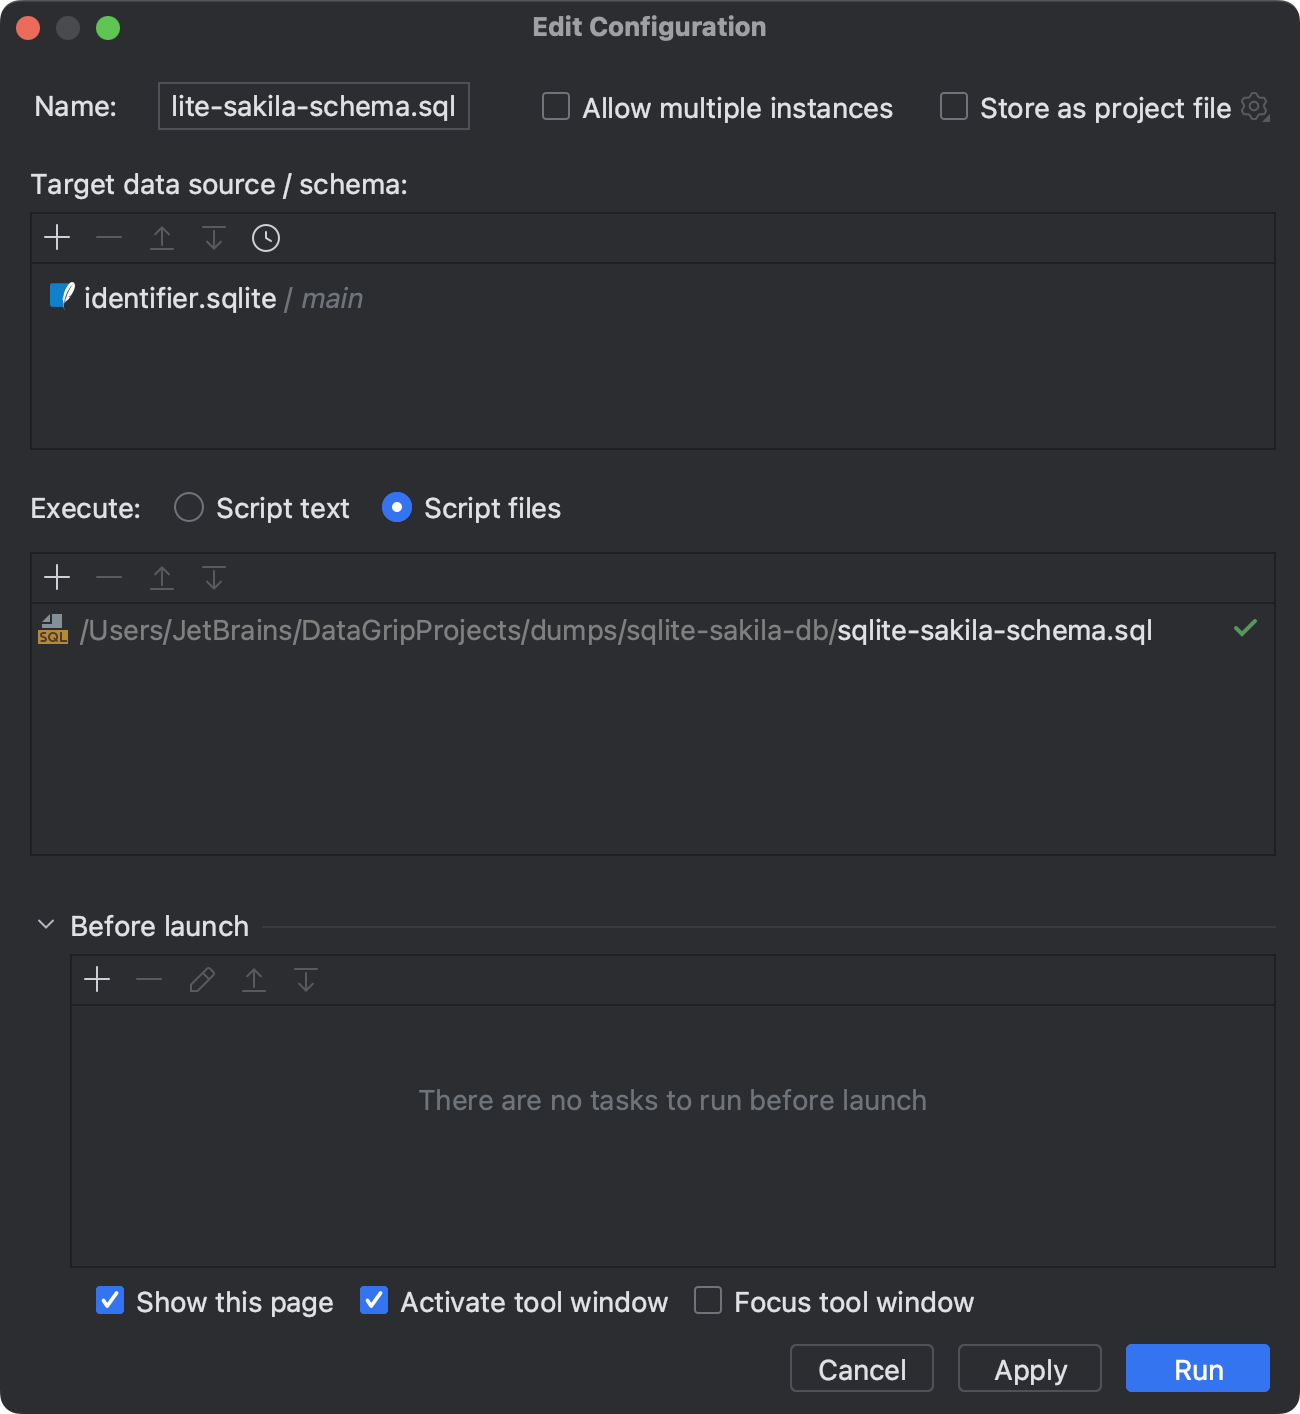This screenshot has height=1414, width=1300.
Task: Apply the configuration changes
Action: [x=1028, y=1368]
